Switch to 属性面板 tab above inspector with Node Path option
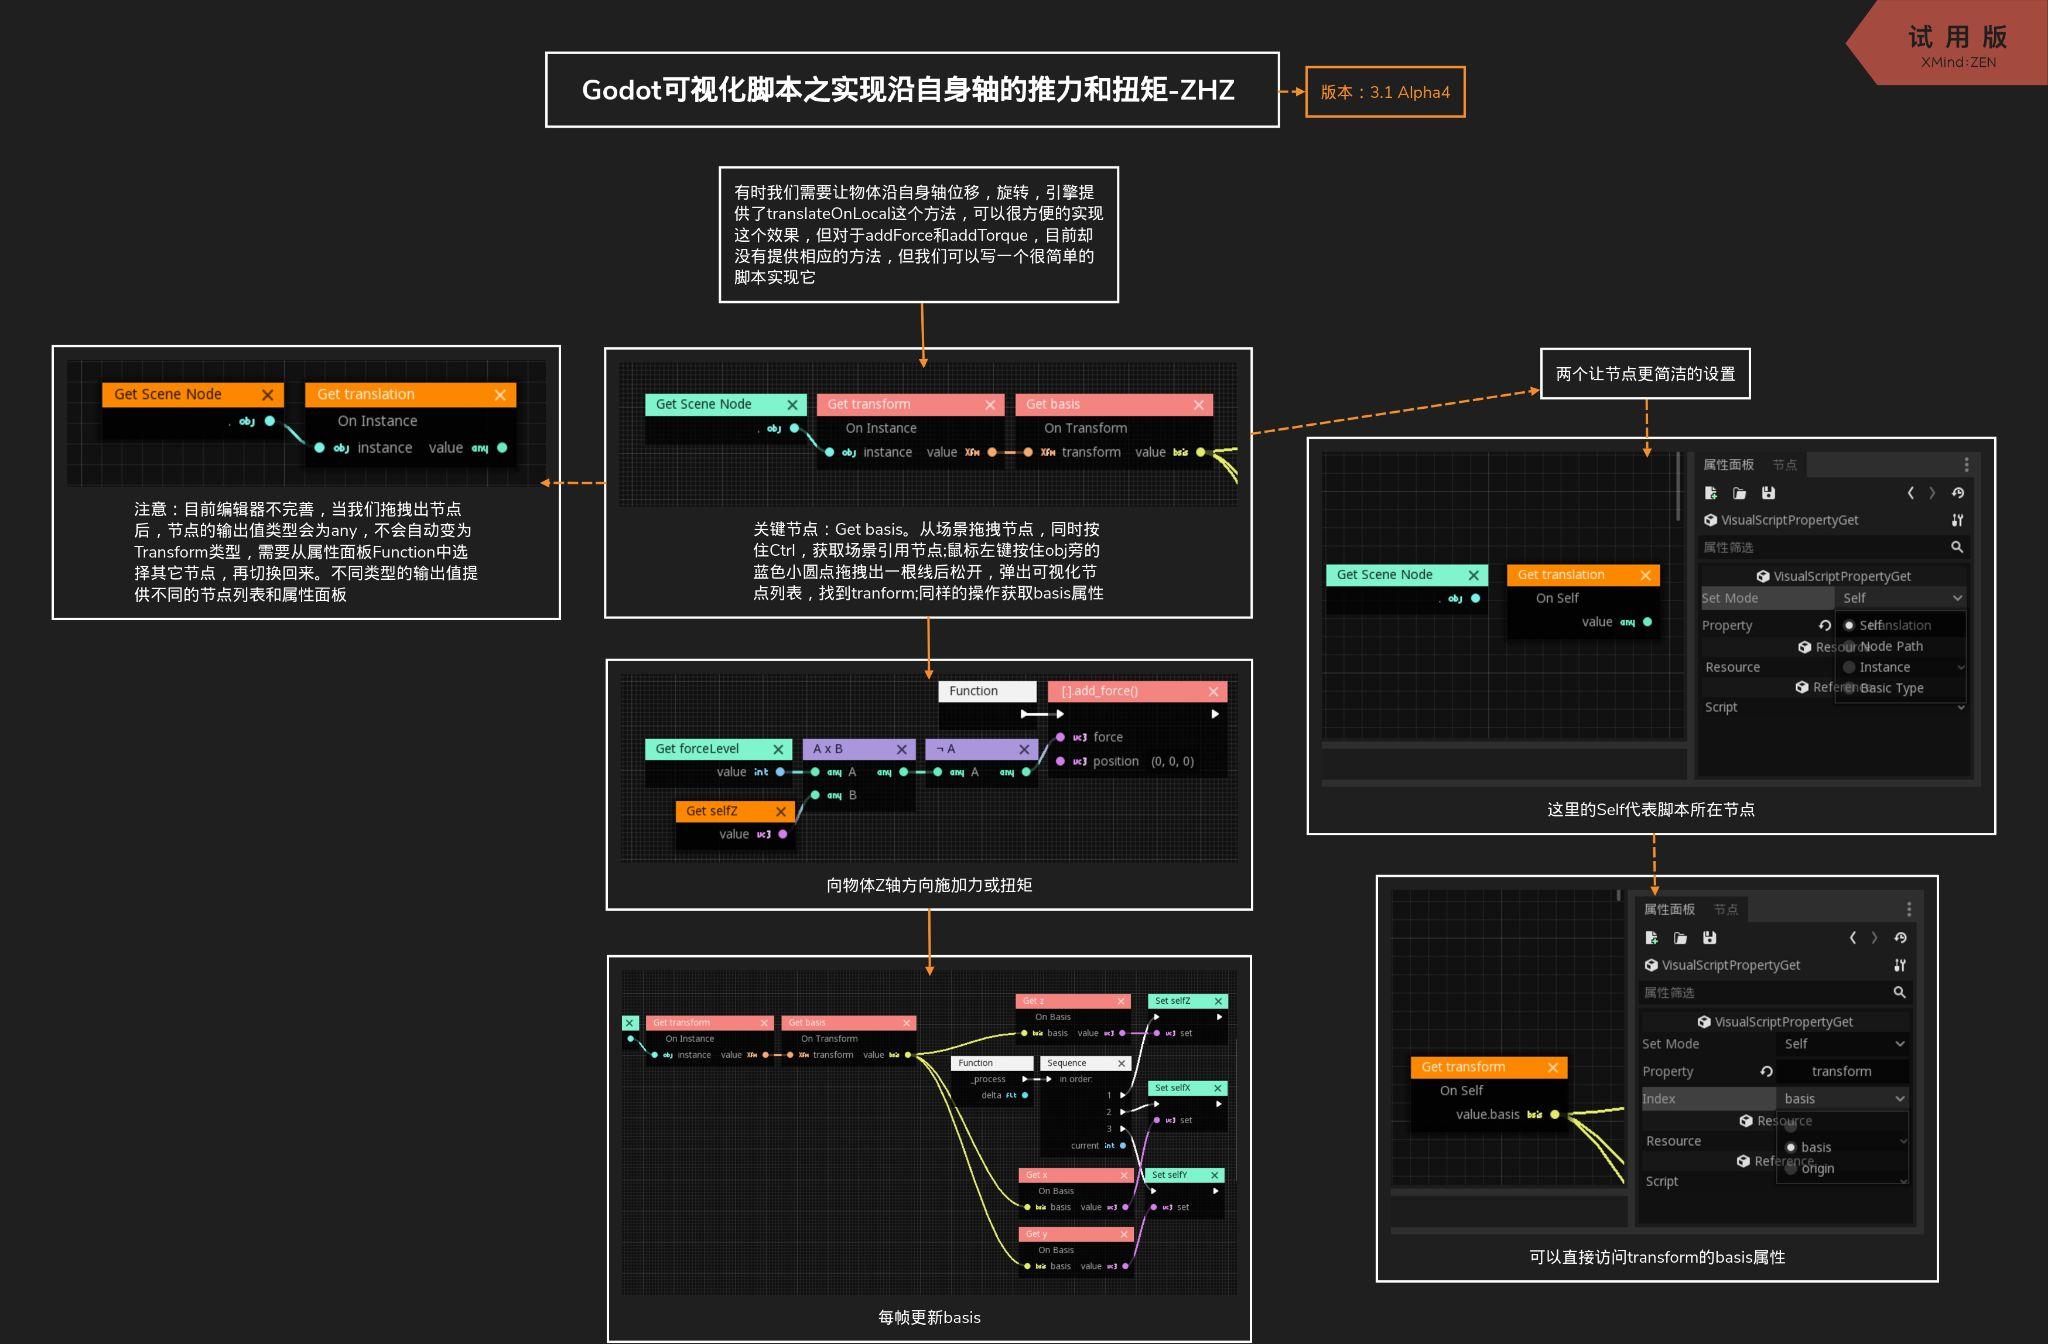The width and height of the screenshot is (2048, 1344). click(x=1728, y=465)
